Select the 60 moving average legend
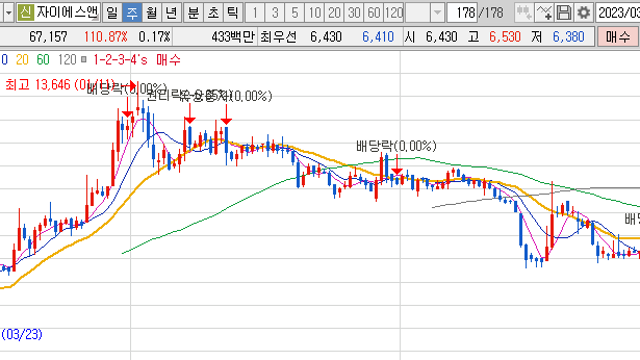640x360 pixels. (x=43, y=60)
